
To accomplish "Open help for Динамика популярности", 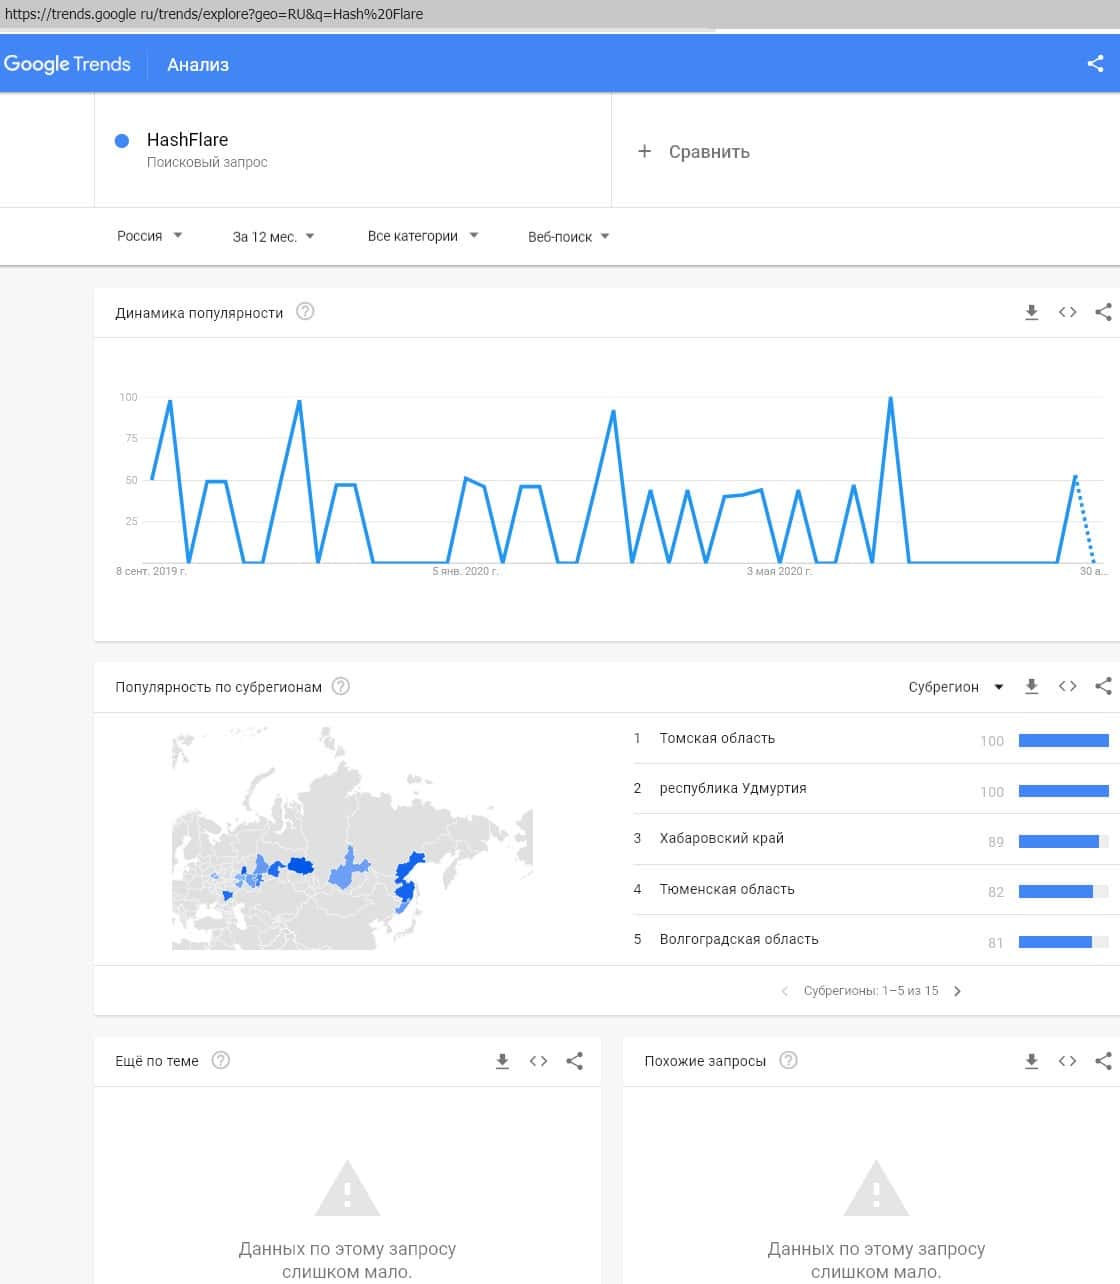I will click(305, 312).
